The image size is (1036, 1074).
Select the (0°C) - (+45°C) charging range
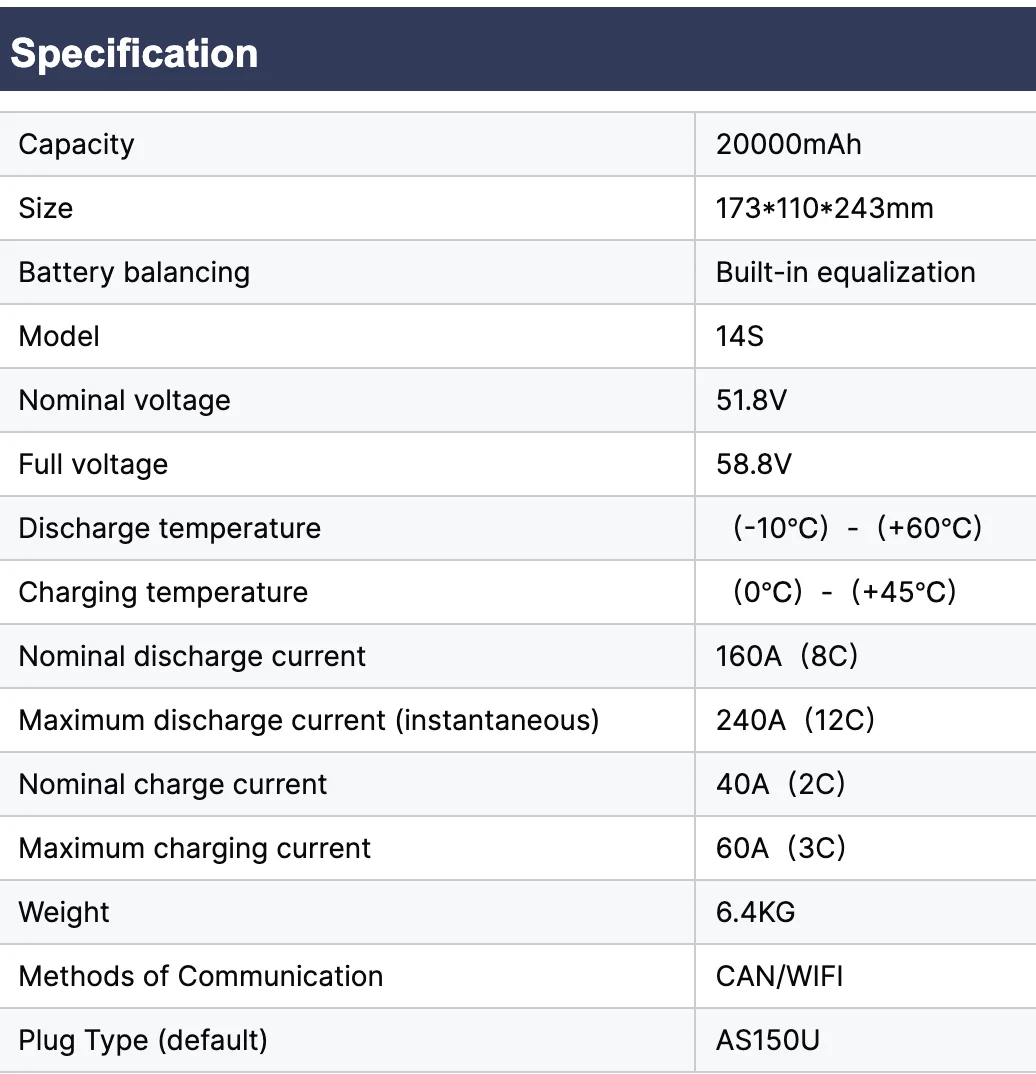point(844,592)
